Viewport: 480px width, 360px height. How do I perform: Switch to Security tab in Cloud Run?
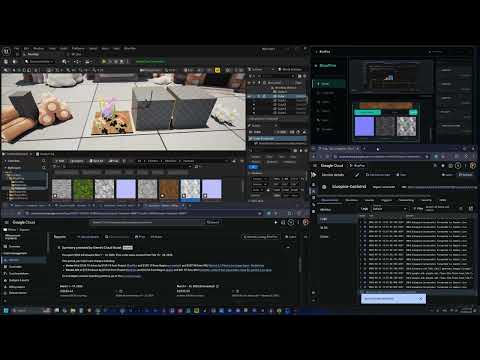(x=426, y=200)
